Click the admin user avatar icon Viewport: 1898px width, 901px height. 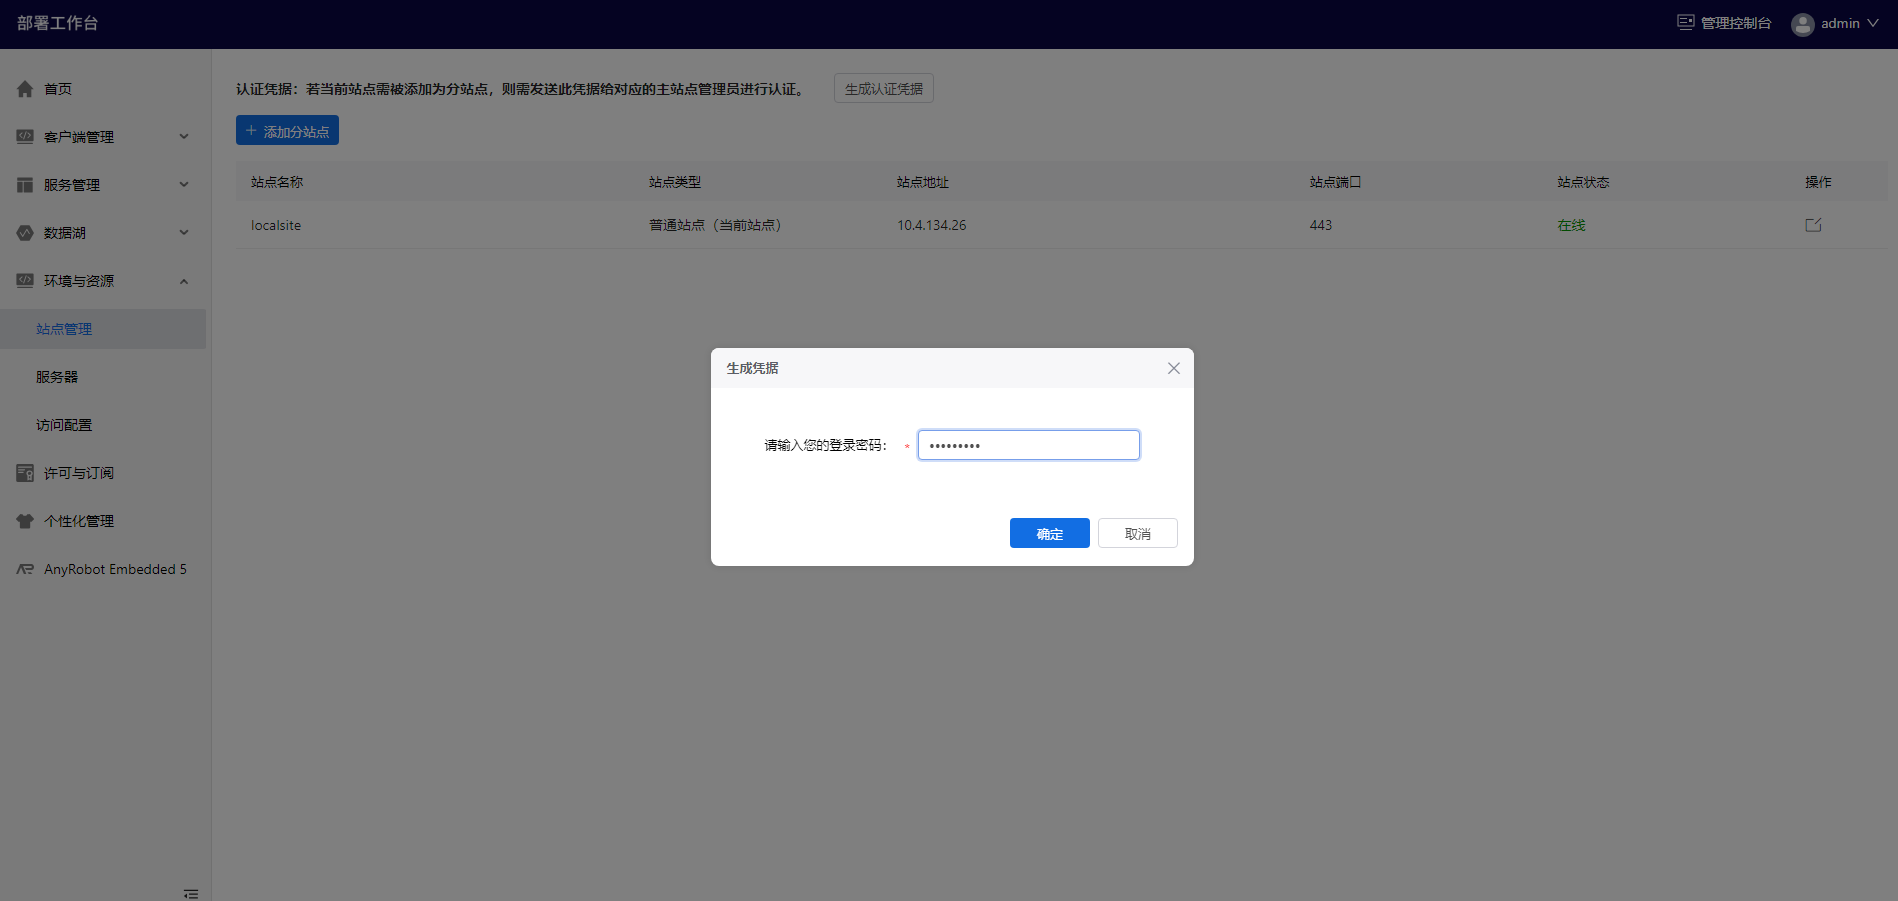[1803, 24]
